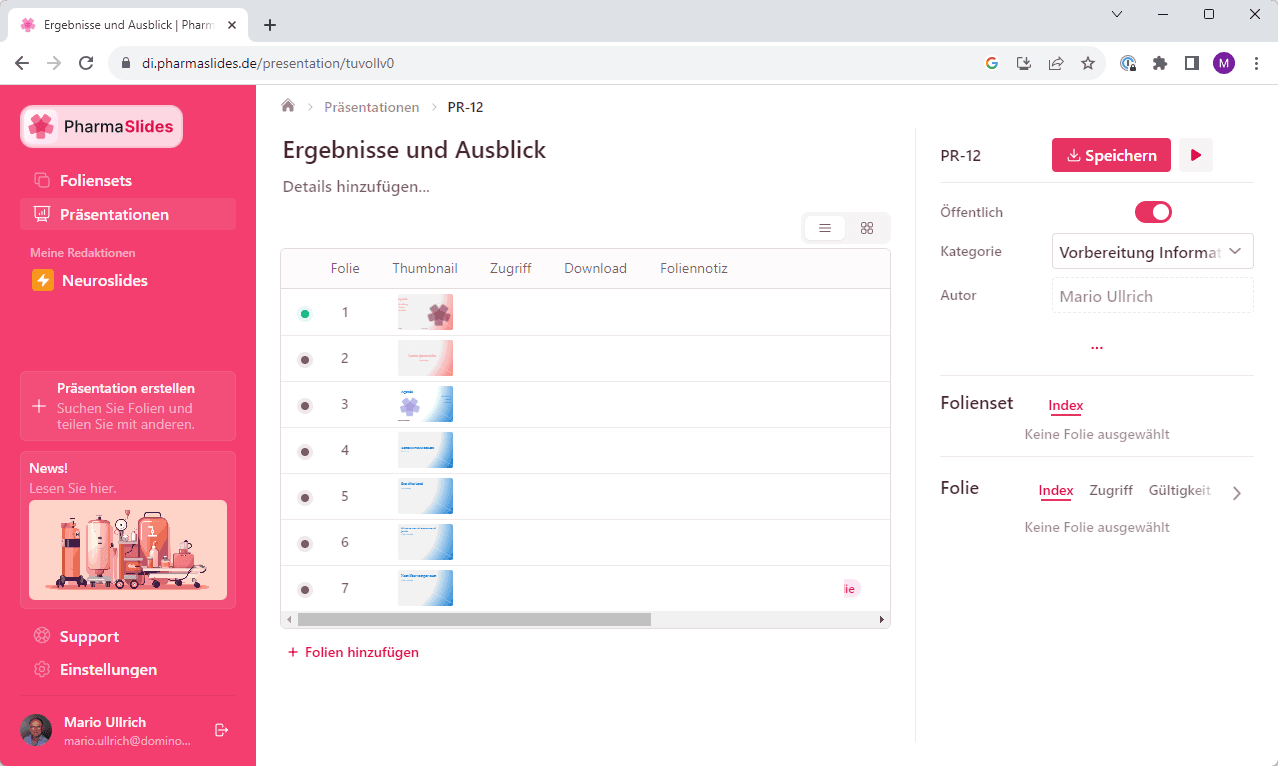Screen dimensions: 1278x766
Task: Switch to grid view layout
Action: (867, 228)
